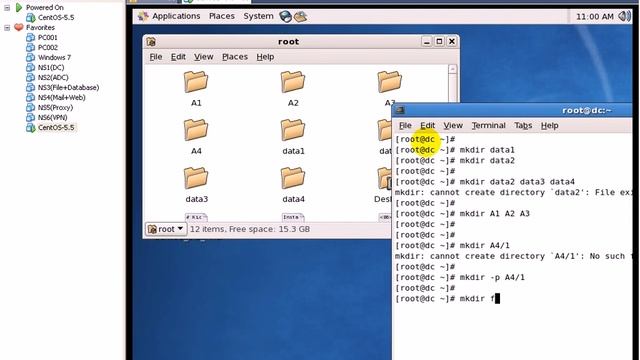This screenshot has width=640, height=360.
Task: Select the data4 folder icon
Action: [x=293, y=178]
